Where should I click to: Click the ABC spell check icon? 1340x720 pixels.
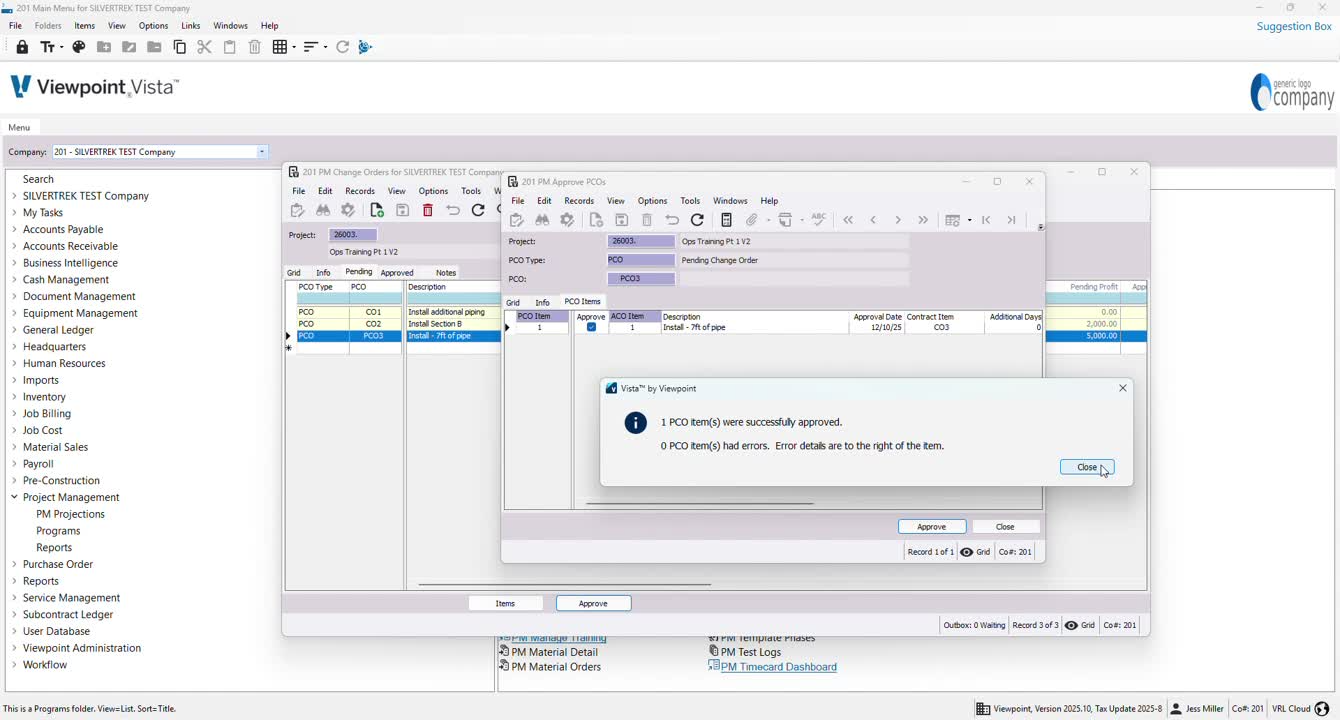tap(819, 219)
